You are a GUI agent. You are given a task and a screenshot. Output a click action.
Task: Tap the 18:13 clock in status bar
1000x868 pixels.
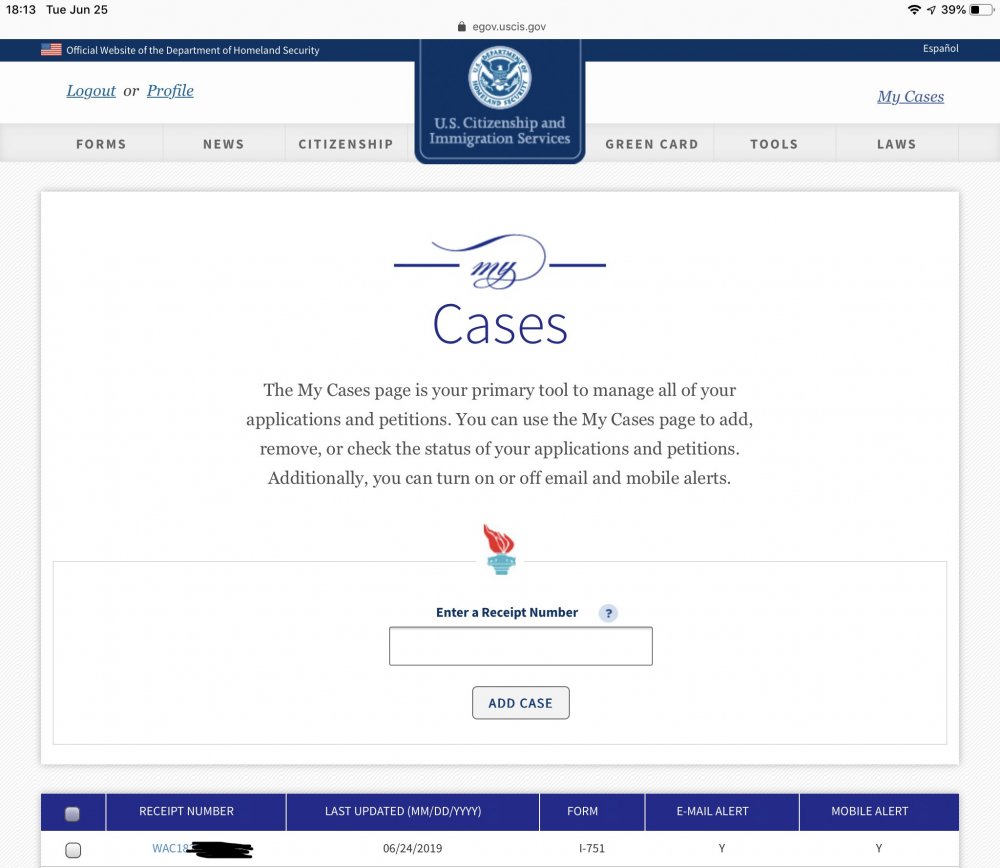coord(21,10)
